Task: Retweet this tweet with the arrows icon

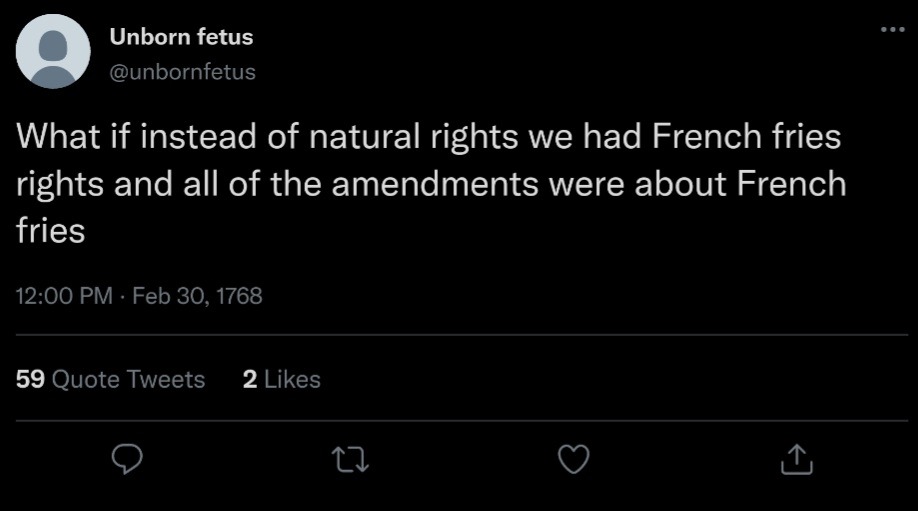Action: (x=347, y=459)
